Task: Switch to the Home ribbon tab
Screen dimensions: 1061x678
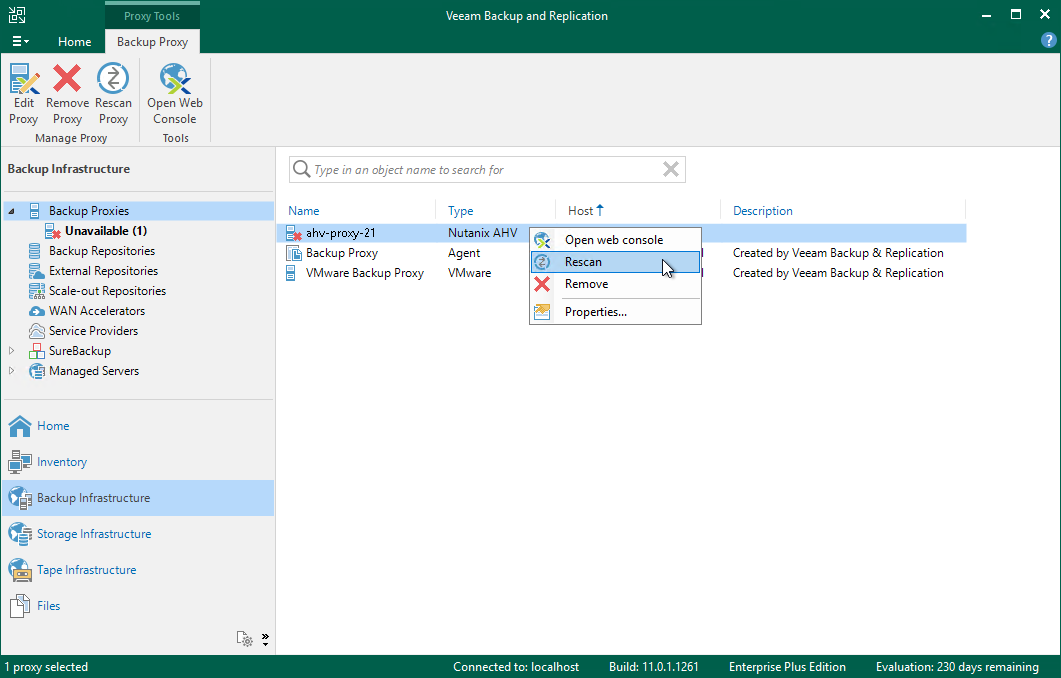Action: 74,42
